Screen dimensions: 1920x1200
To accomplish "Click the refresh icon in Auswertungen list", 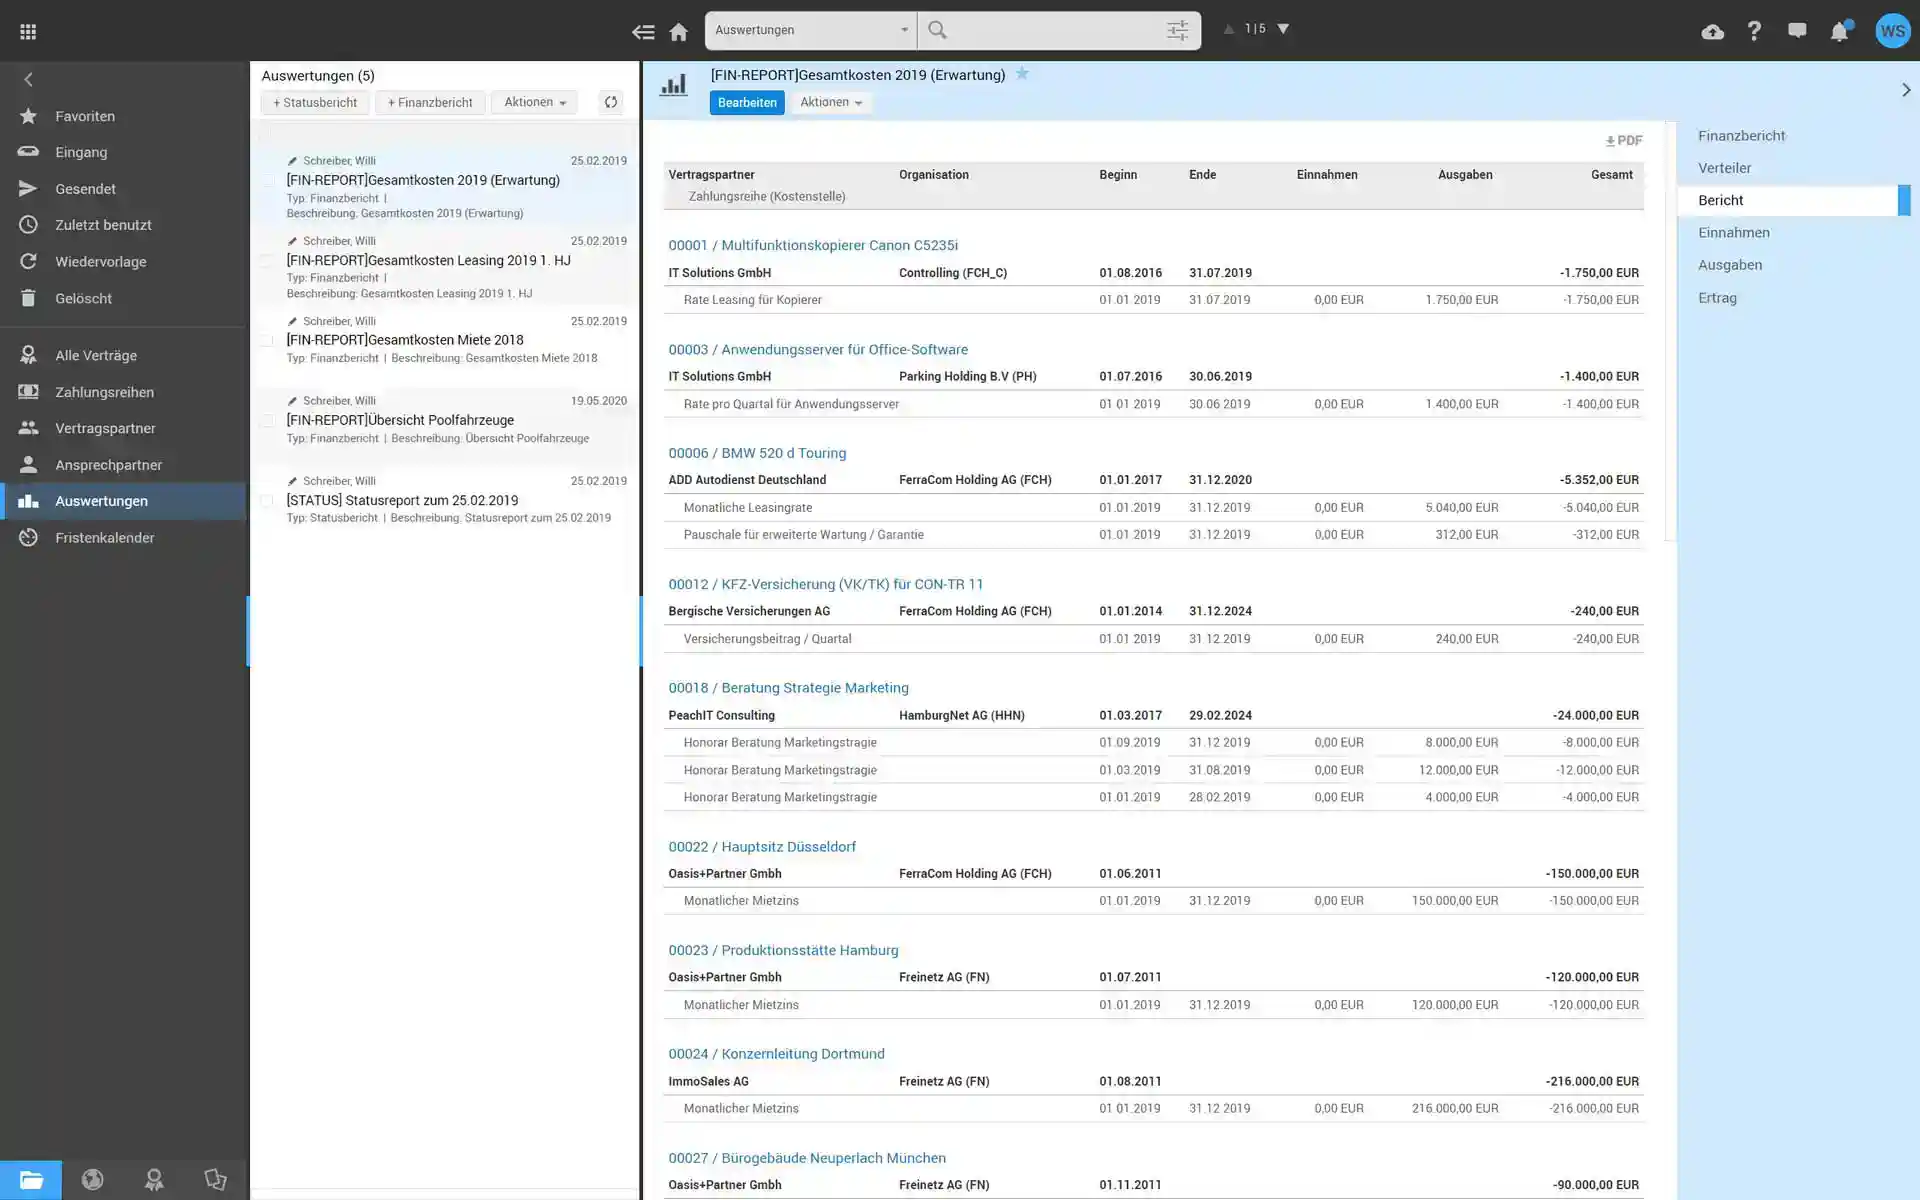I will coord(611,102).
